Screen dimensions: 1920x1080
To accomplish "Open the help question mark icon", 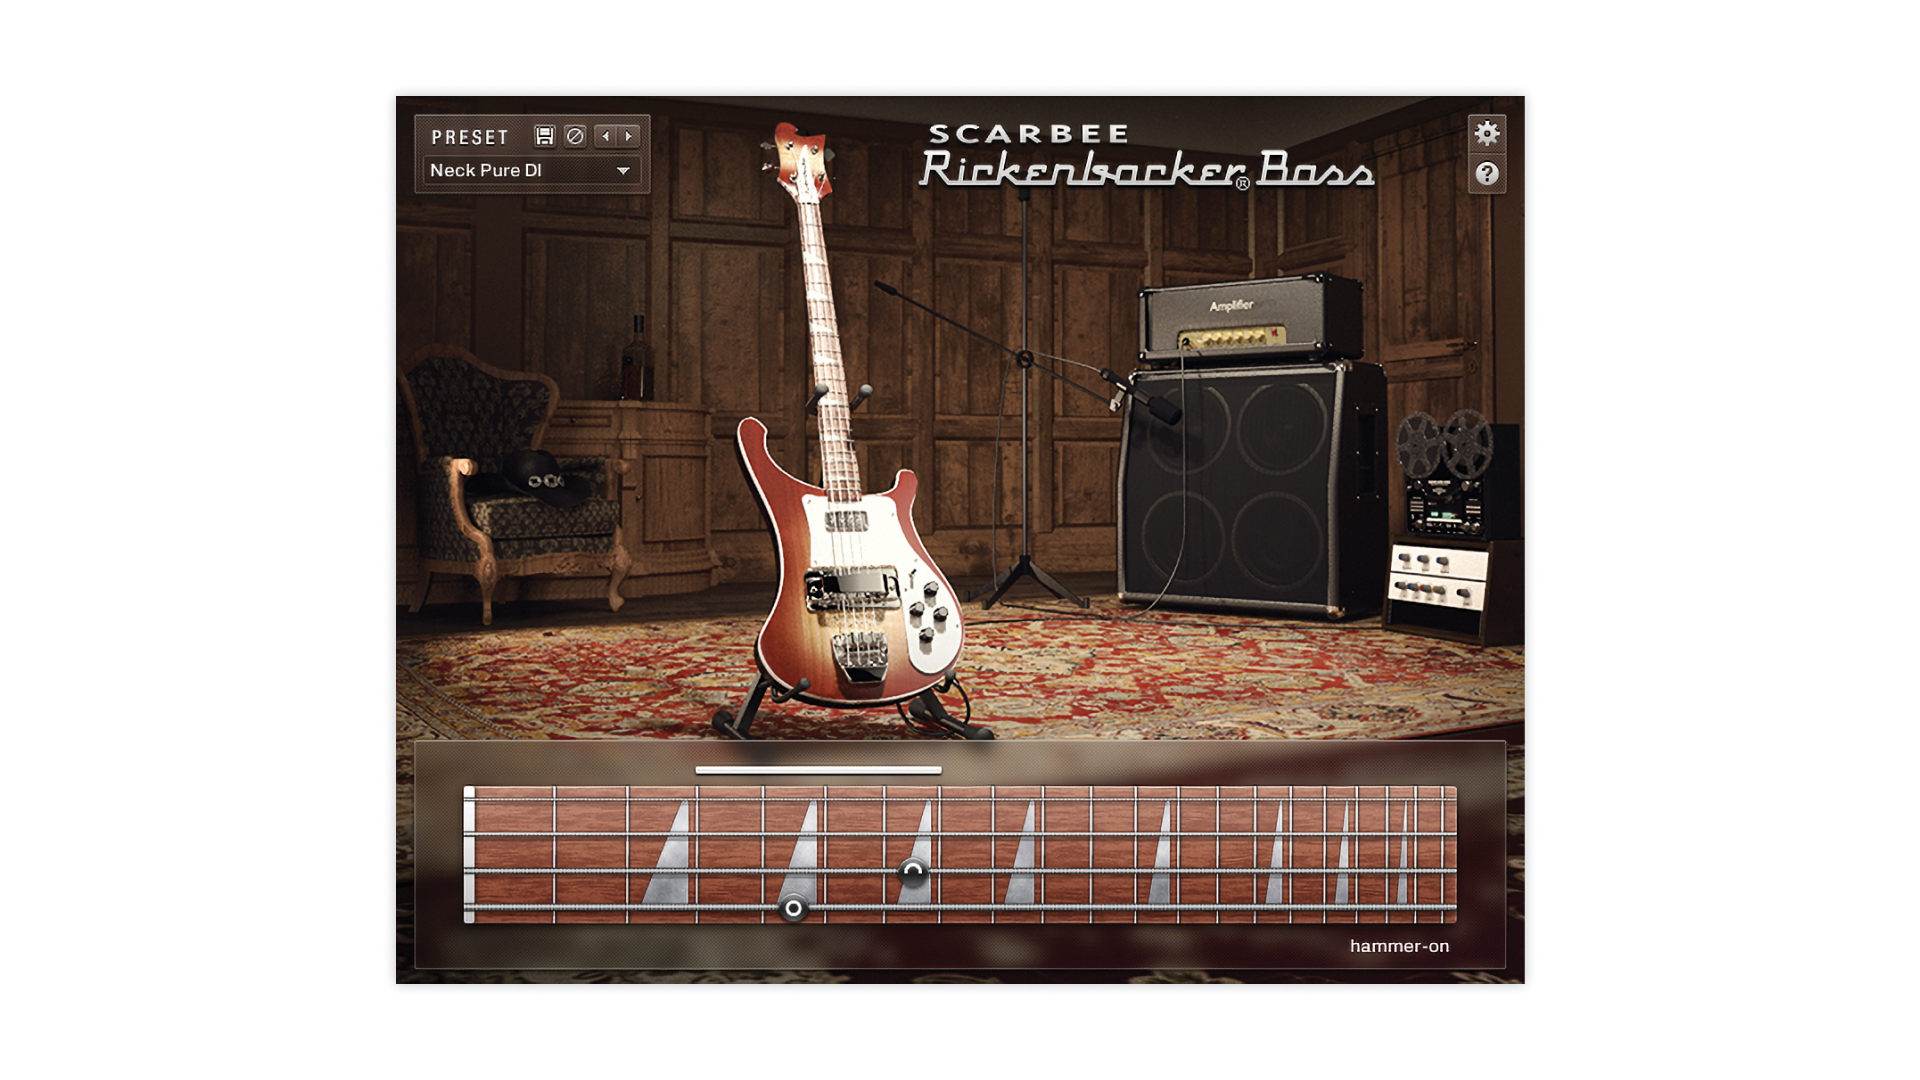I will pos(1487,174).
